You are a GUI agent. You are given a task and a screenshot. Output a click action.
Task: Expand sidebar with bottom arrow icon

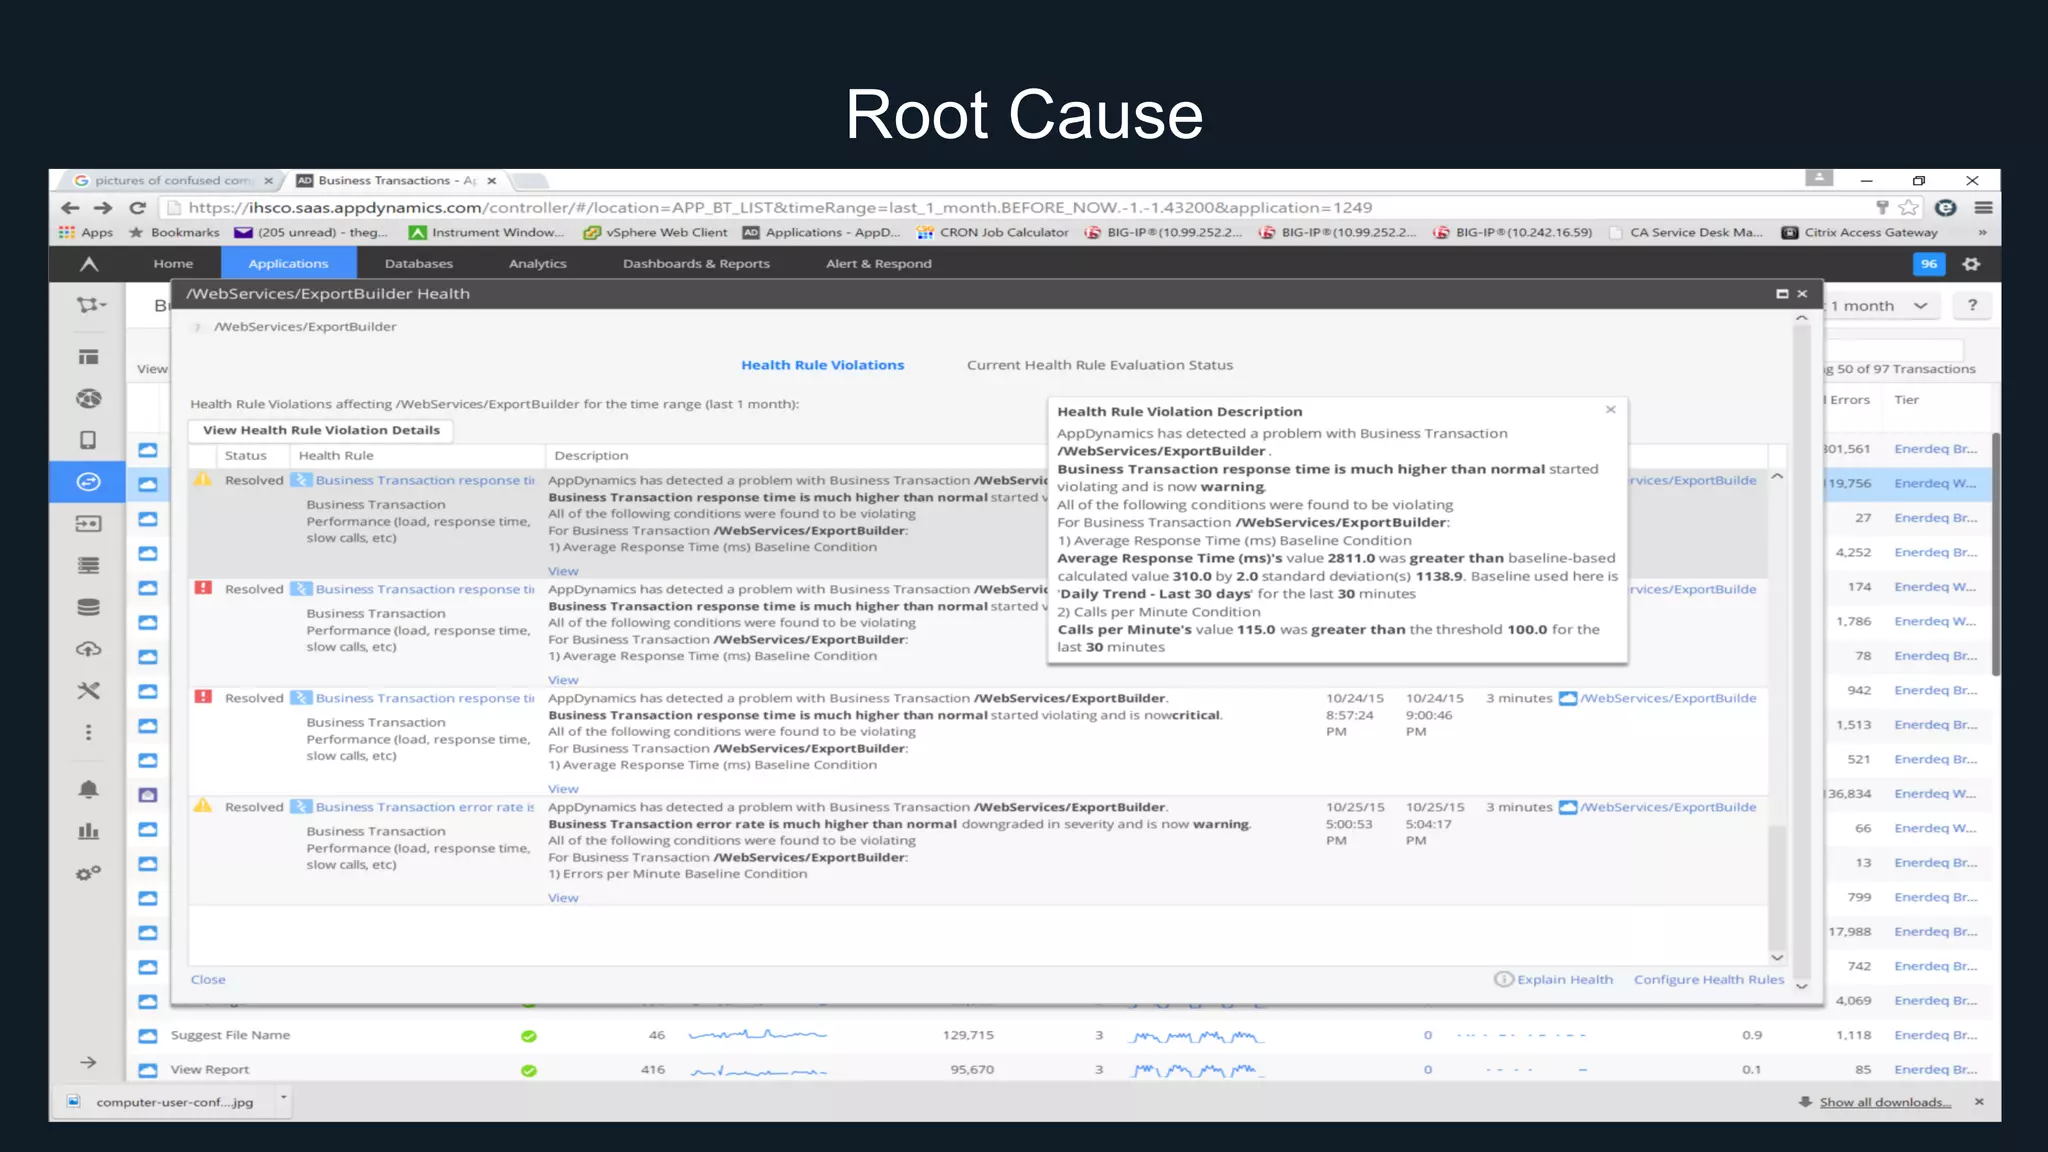click(88, 1062)
